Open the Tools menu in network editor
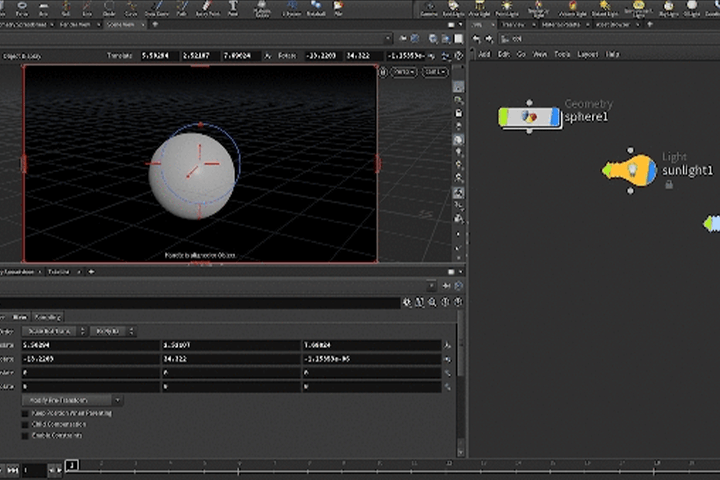Viewport: 720px width, 480px height. pyautogui.click(x=562, y=54)
